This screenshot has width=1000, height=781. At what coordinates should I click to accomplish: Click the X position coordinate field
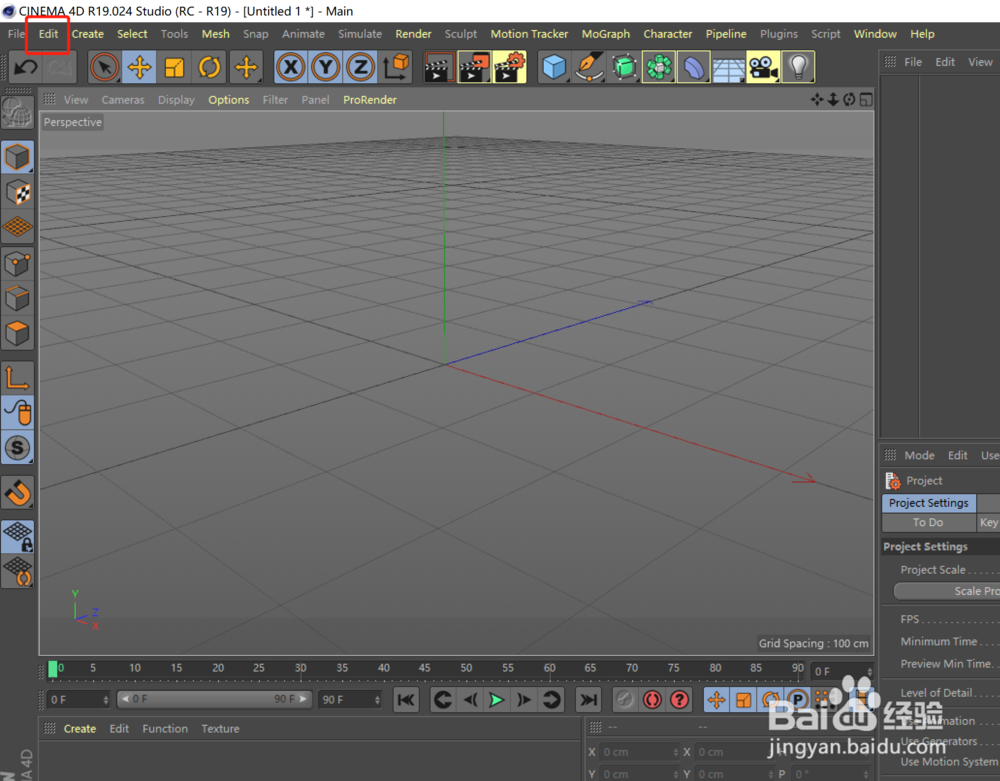point(638,752)
